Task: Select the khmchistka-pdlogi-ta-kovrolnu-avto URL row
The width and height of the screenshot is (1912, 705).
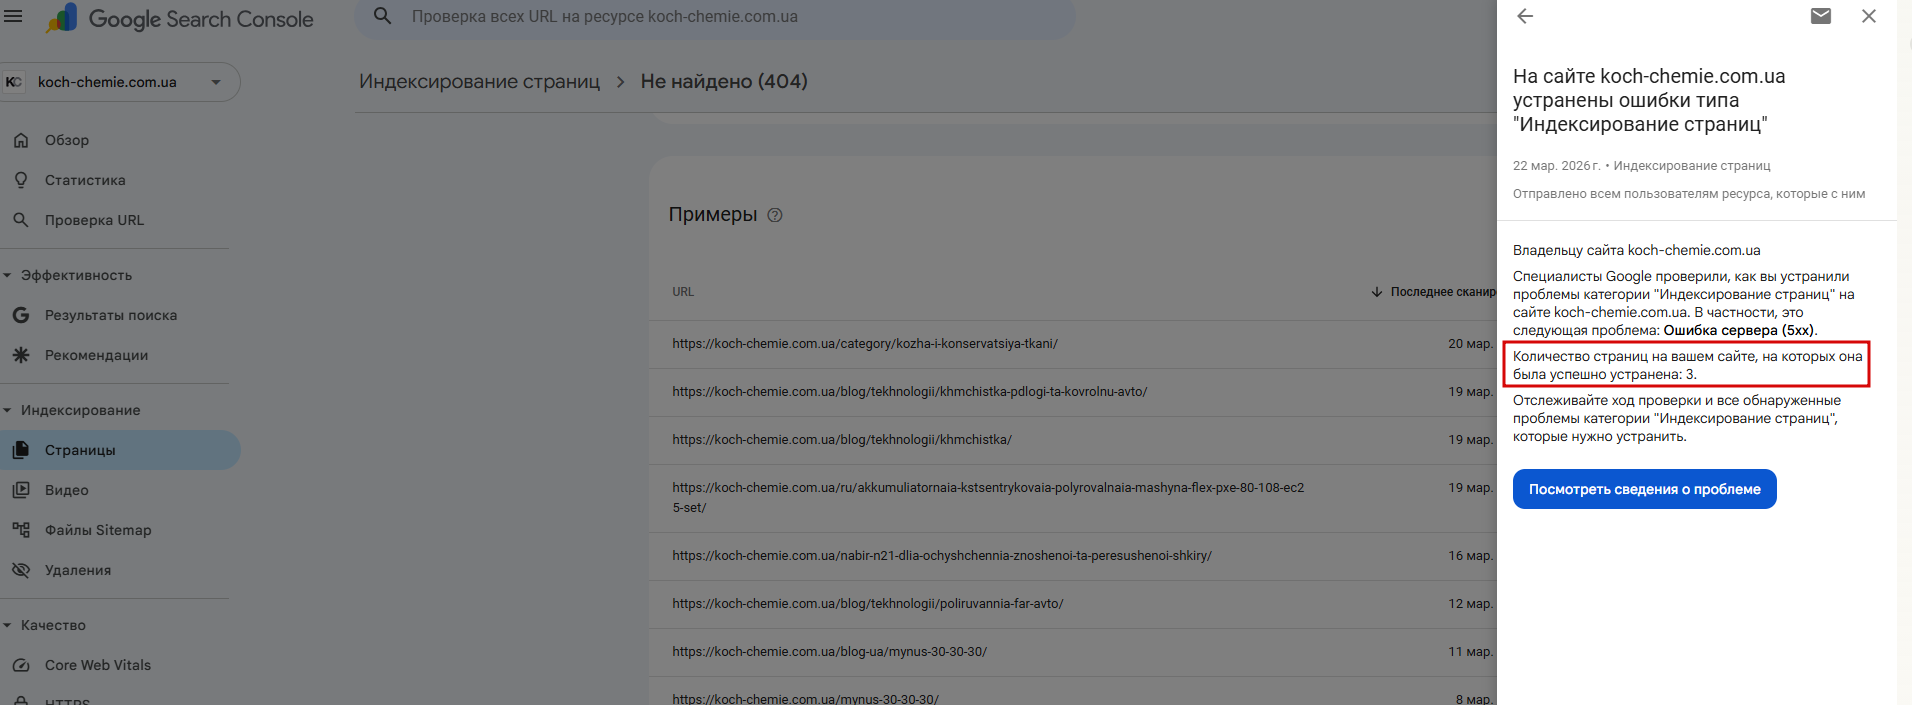Action: point(1073,392)
